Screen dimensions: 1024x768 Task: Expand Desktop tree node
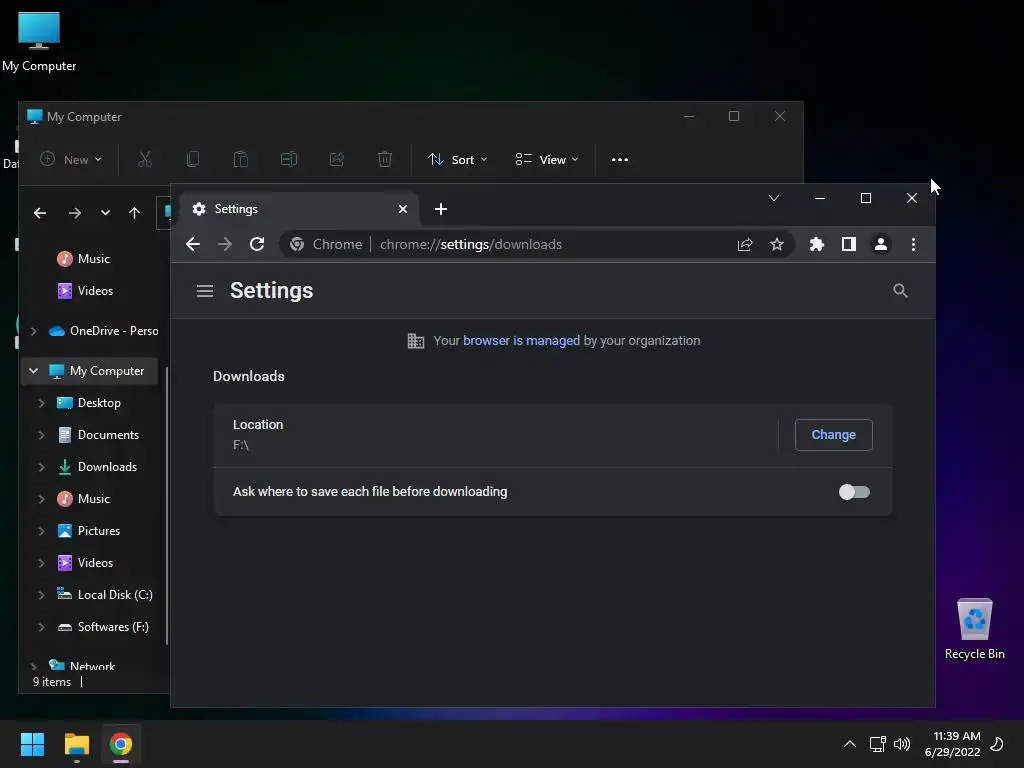tap(41, 403)
